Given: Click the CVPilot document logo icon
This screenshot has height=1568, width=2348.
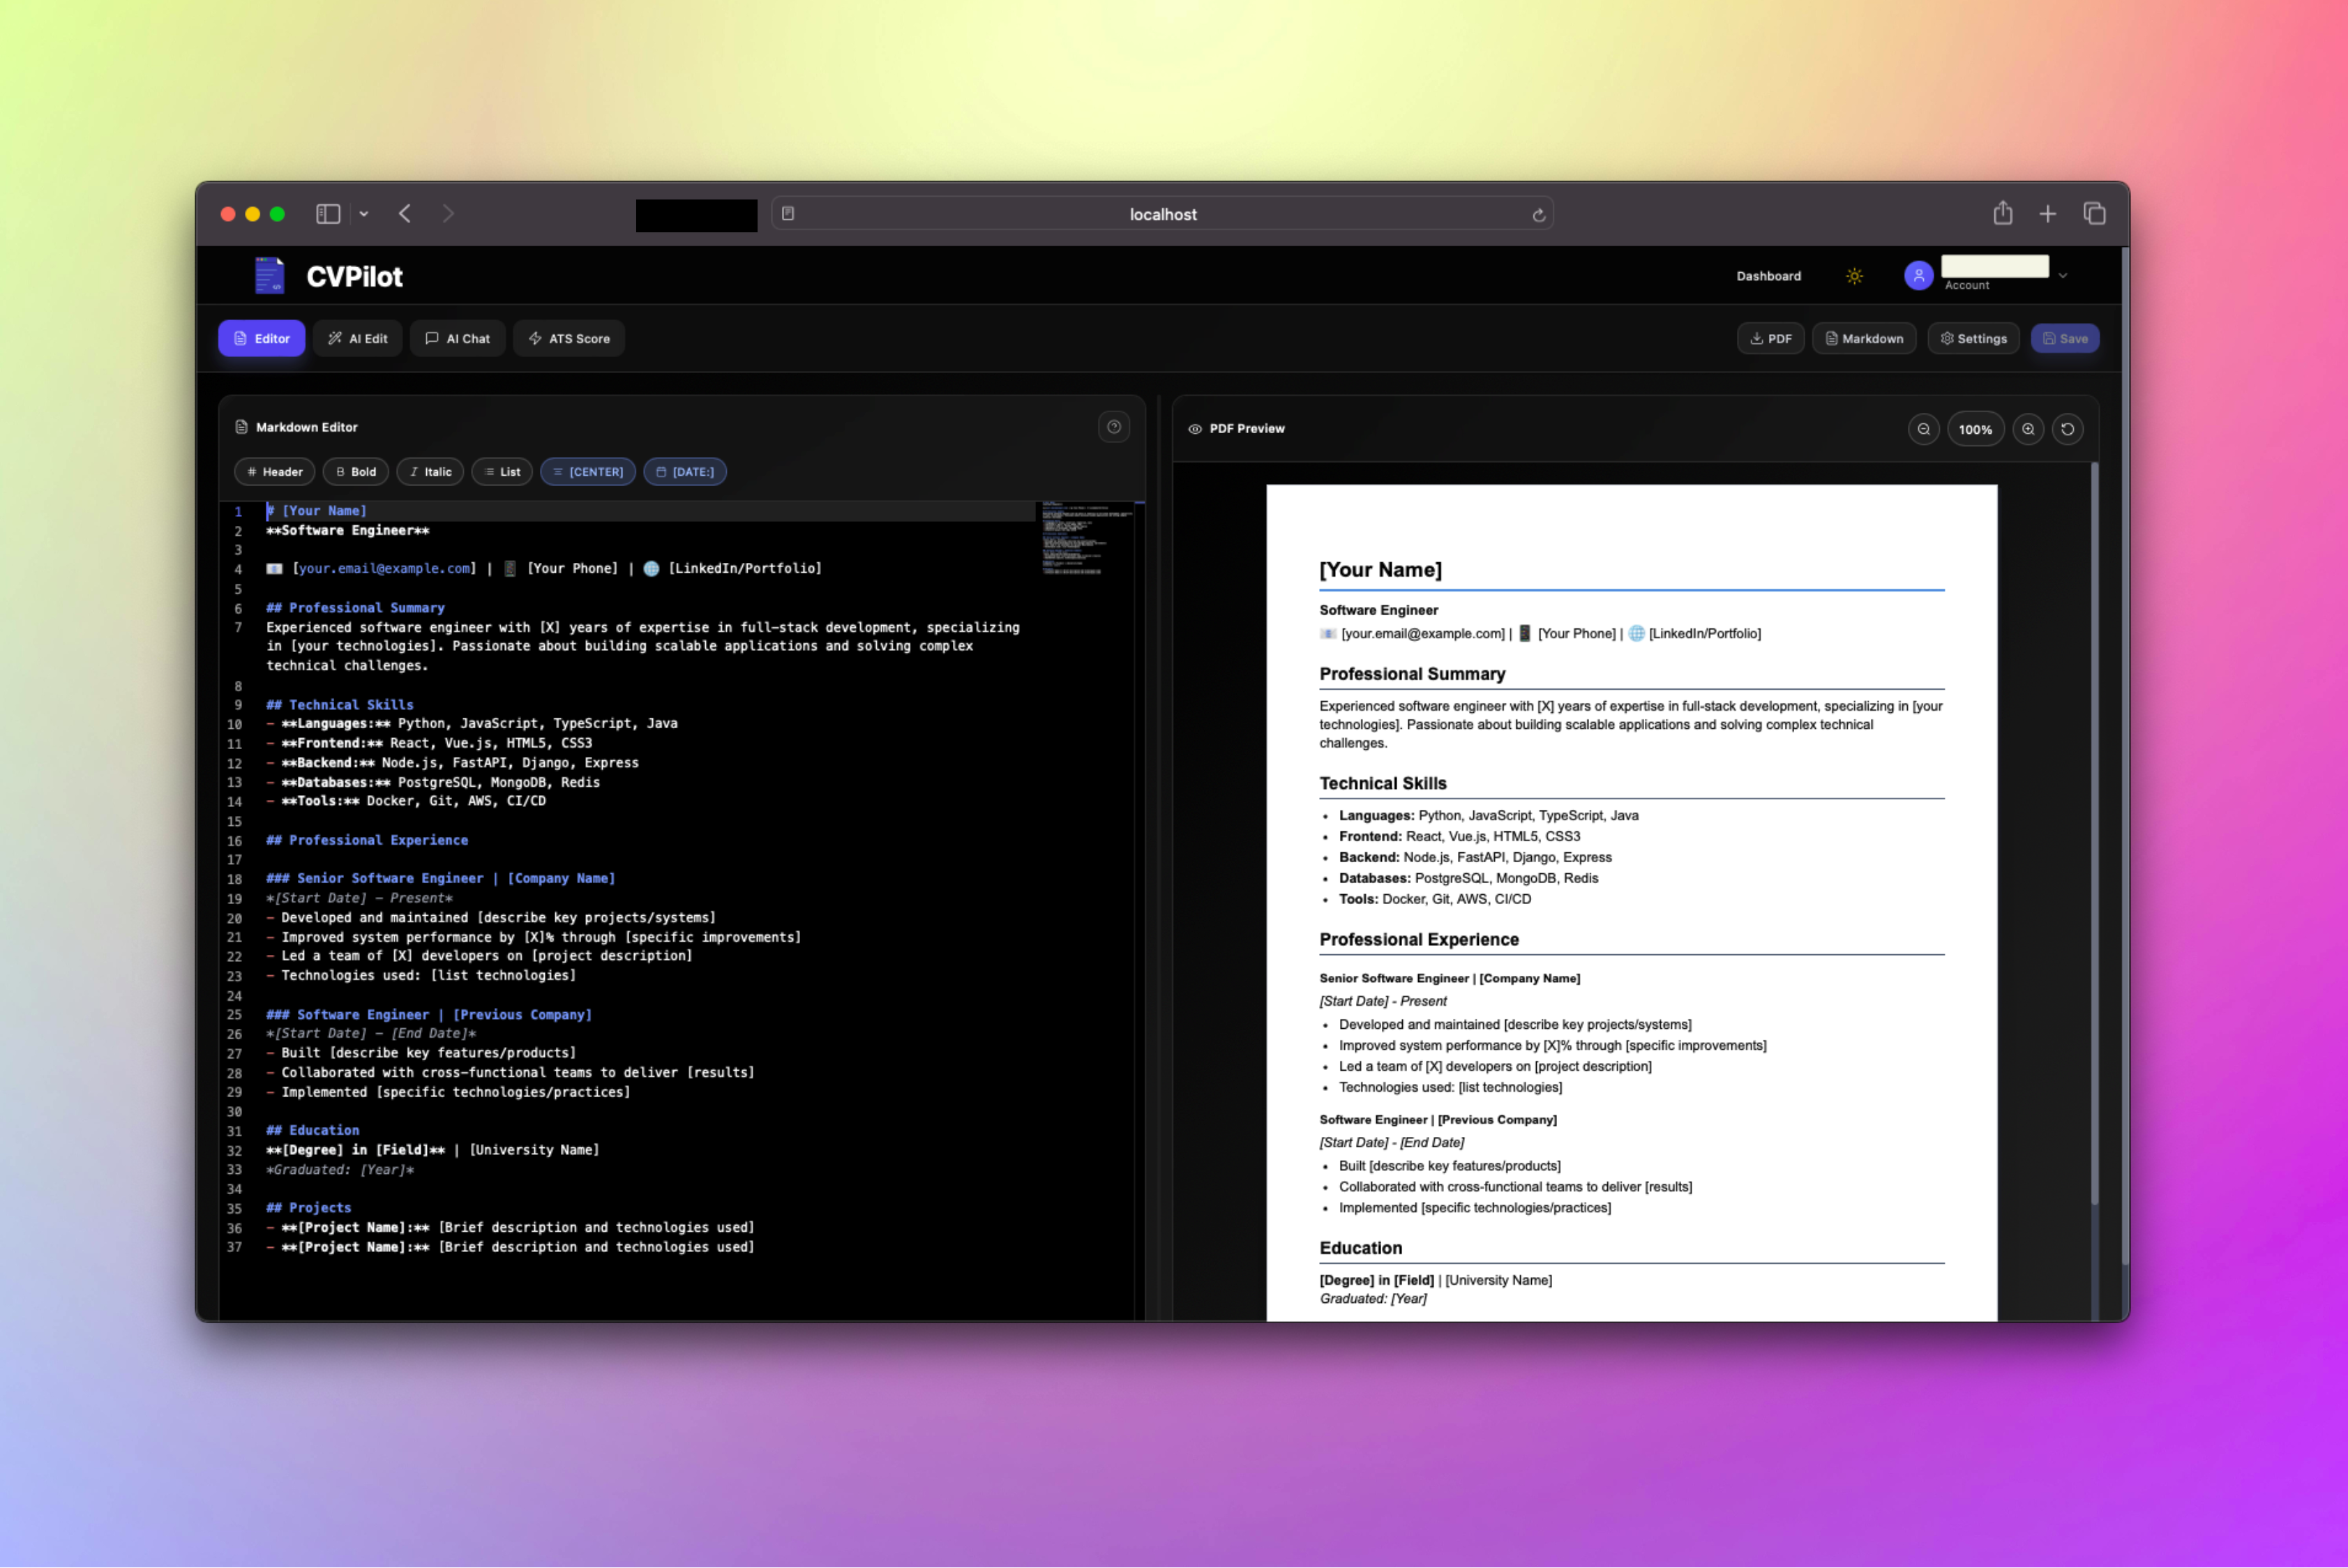Looking at the screenshot, I should [x=269, y=276].
